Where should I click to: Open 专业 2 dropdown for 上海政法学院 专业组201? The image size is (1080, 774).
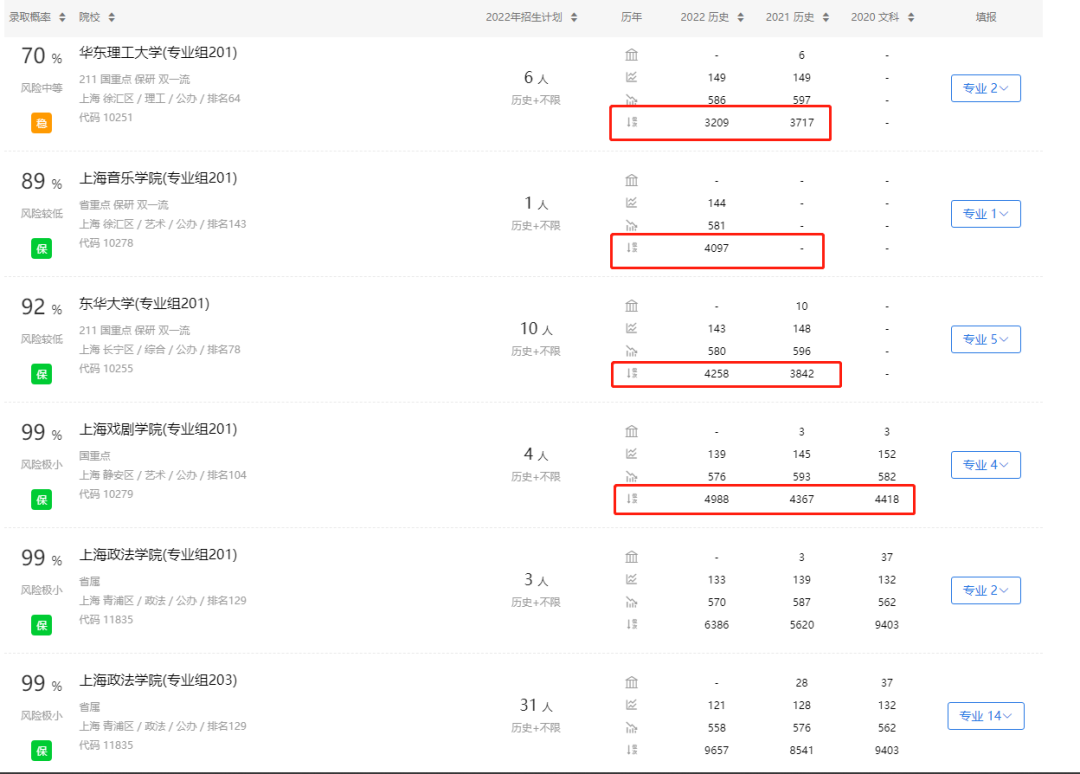(x=986, y=590)
